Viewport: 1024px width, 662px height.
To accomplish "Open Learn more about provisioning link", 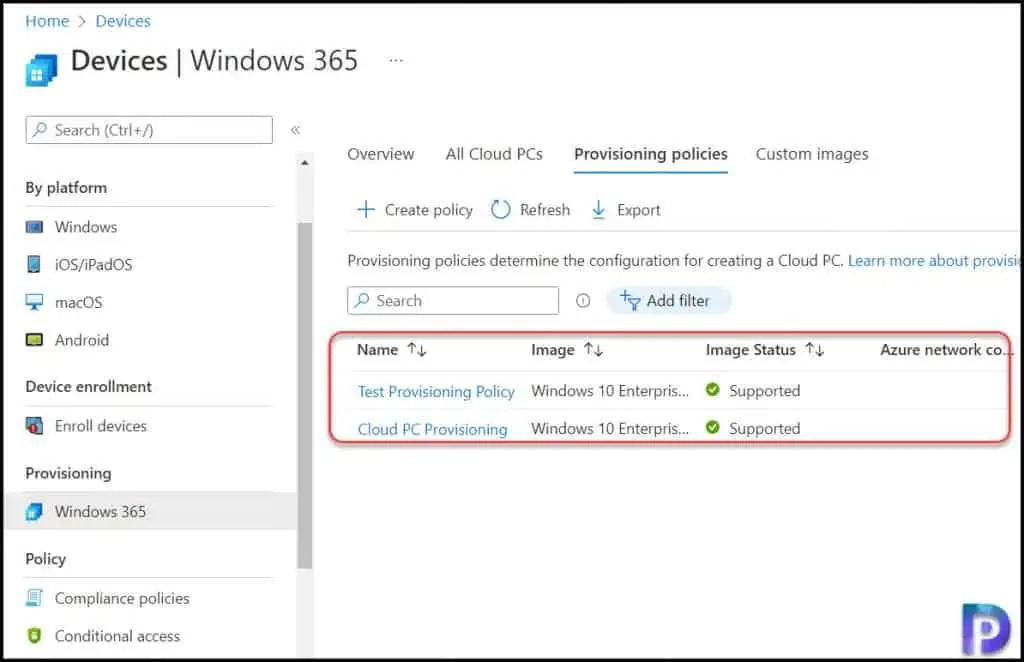I will 935,260.
